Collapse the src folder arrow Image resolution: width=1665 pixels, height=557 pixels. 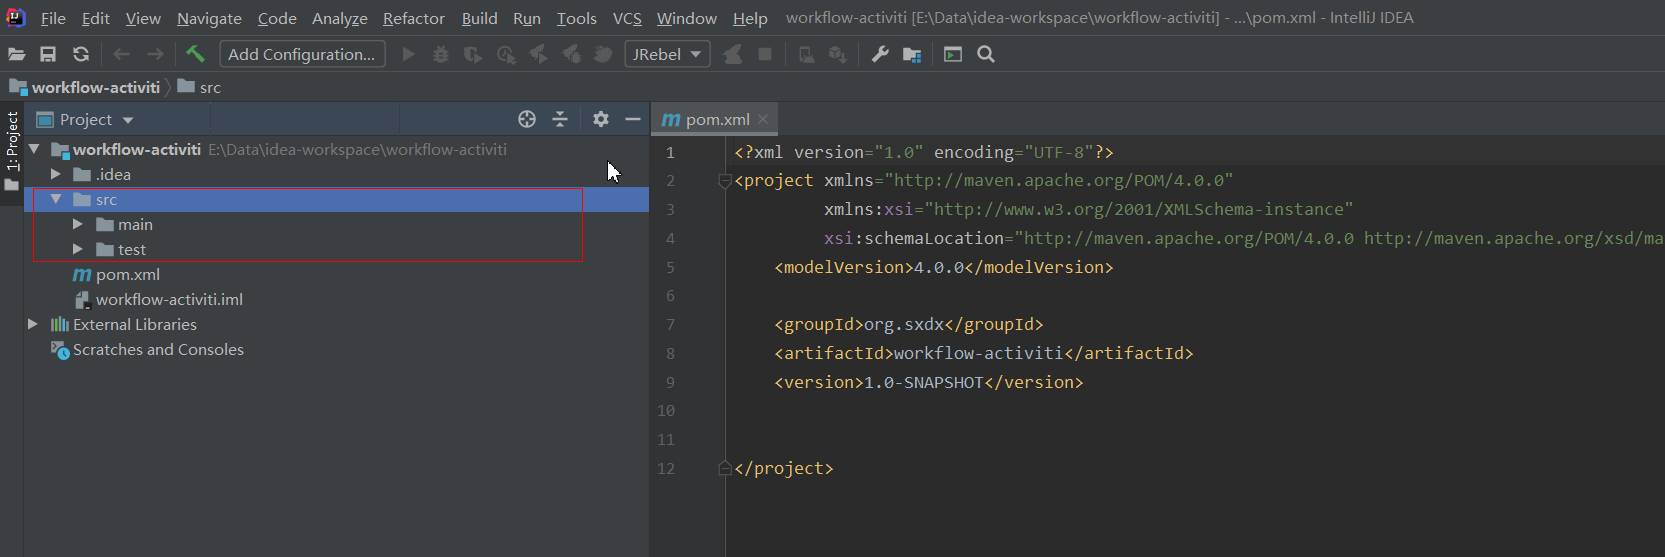click(56, 199)
